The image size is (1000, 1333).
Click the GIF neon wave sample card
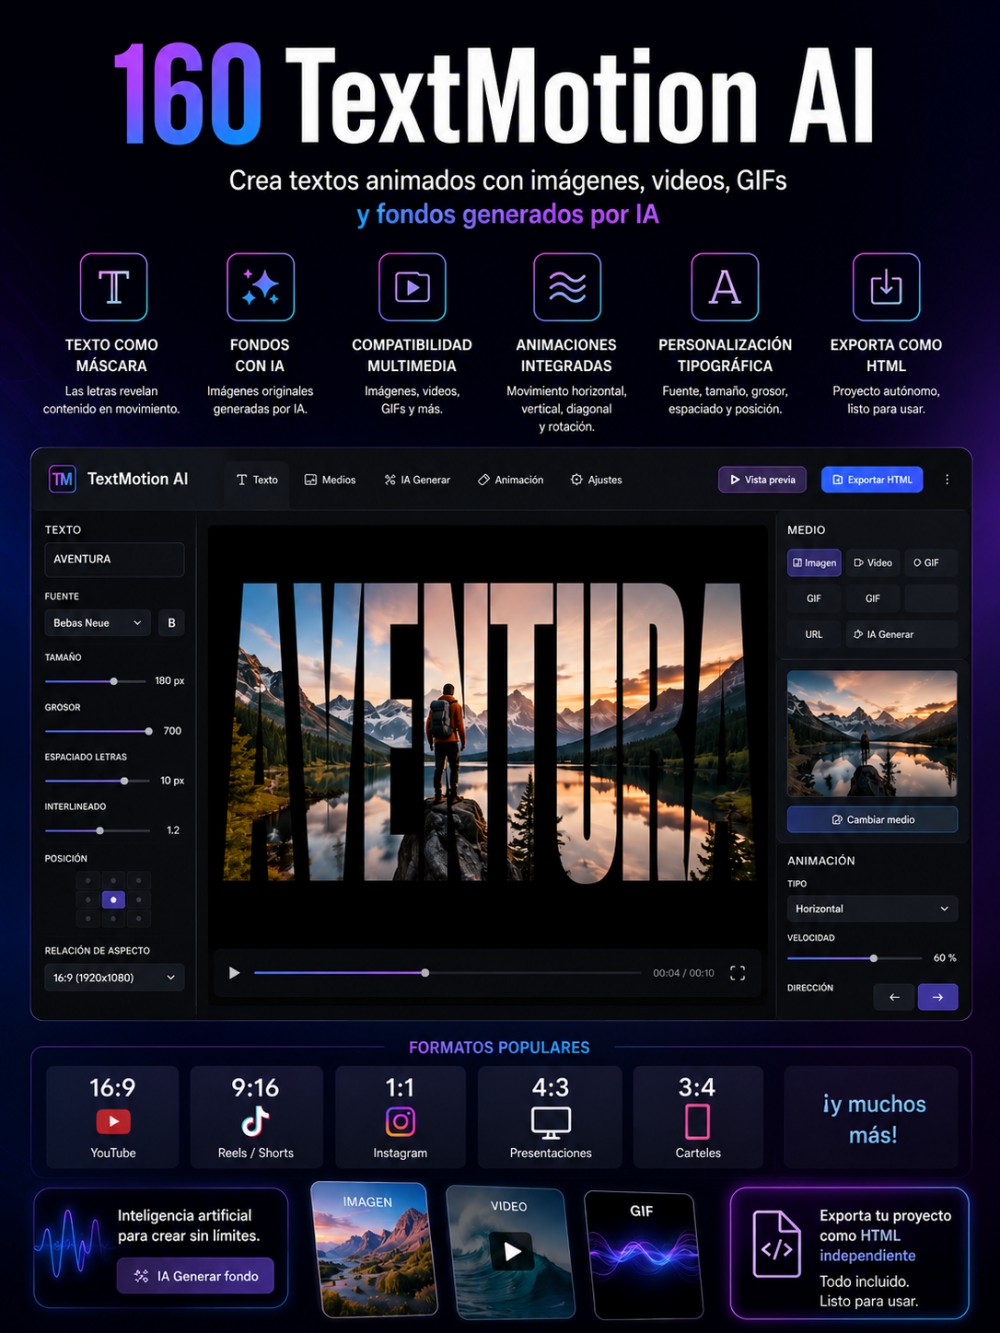[643, 1254]
